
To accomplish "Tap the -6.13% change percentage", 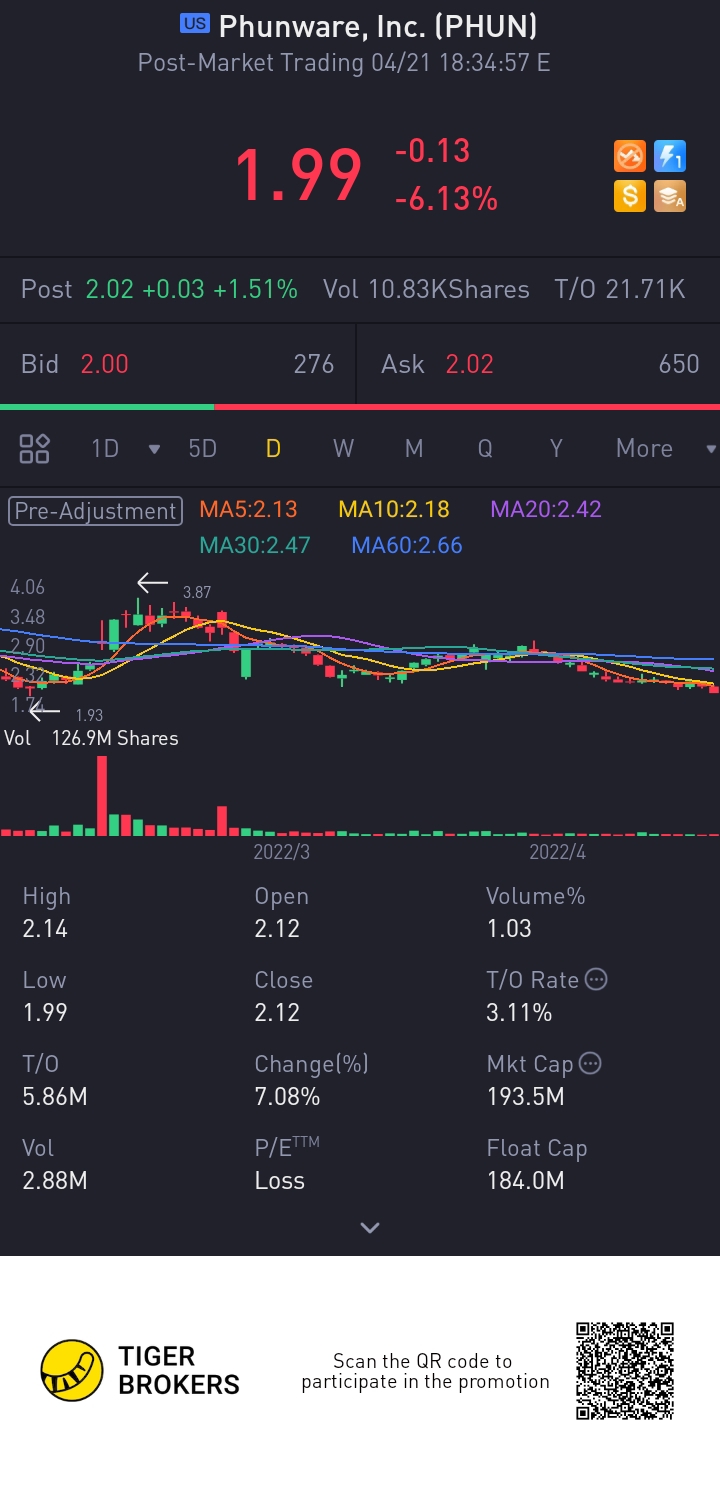I will point(446,199).
